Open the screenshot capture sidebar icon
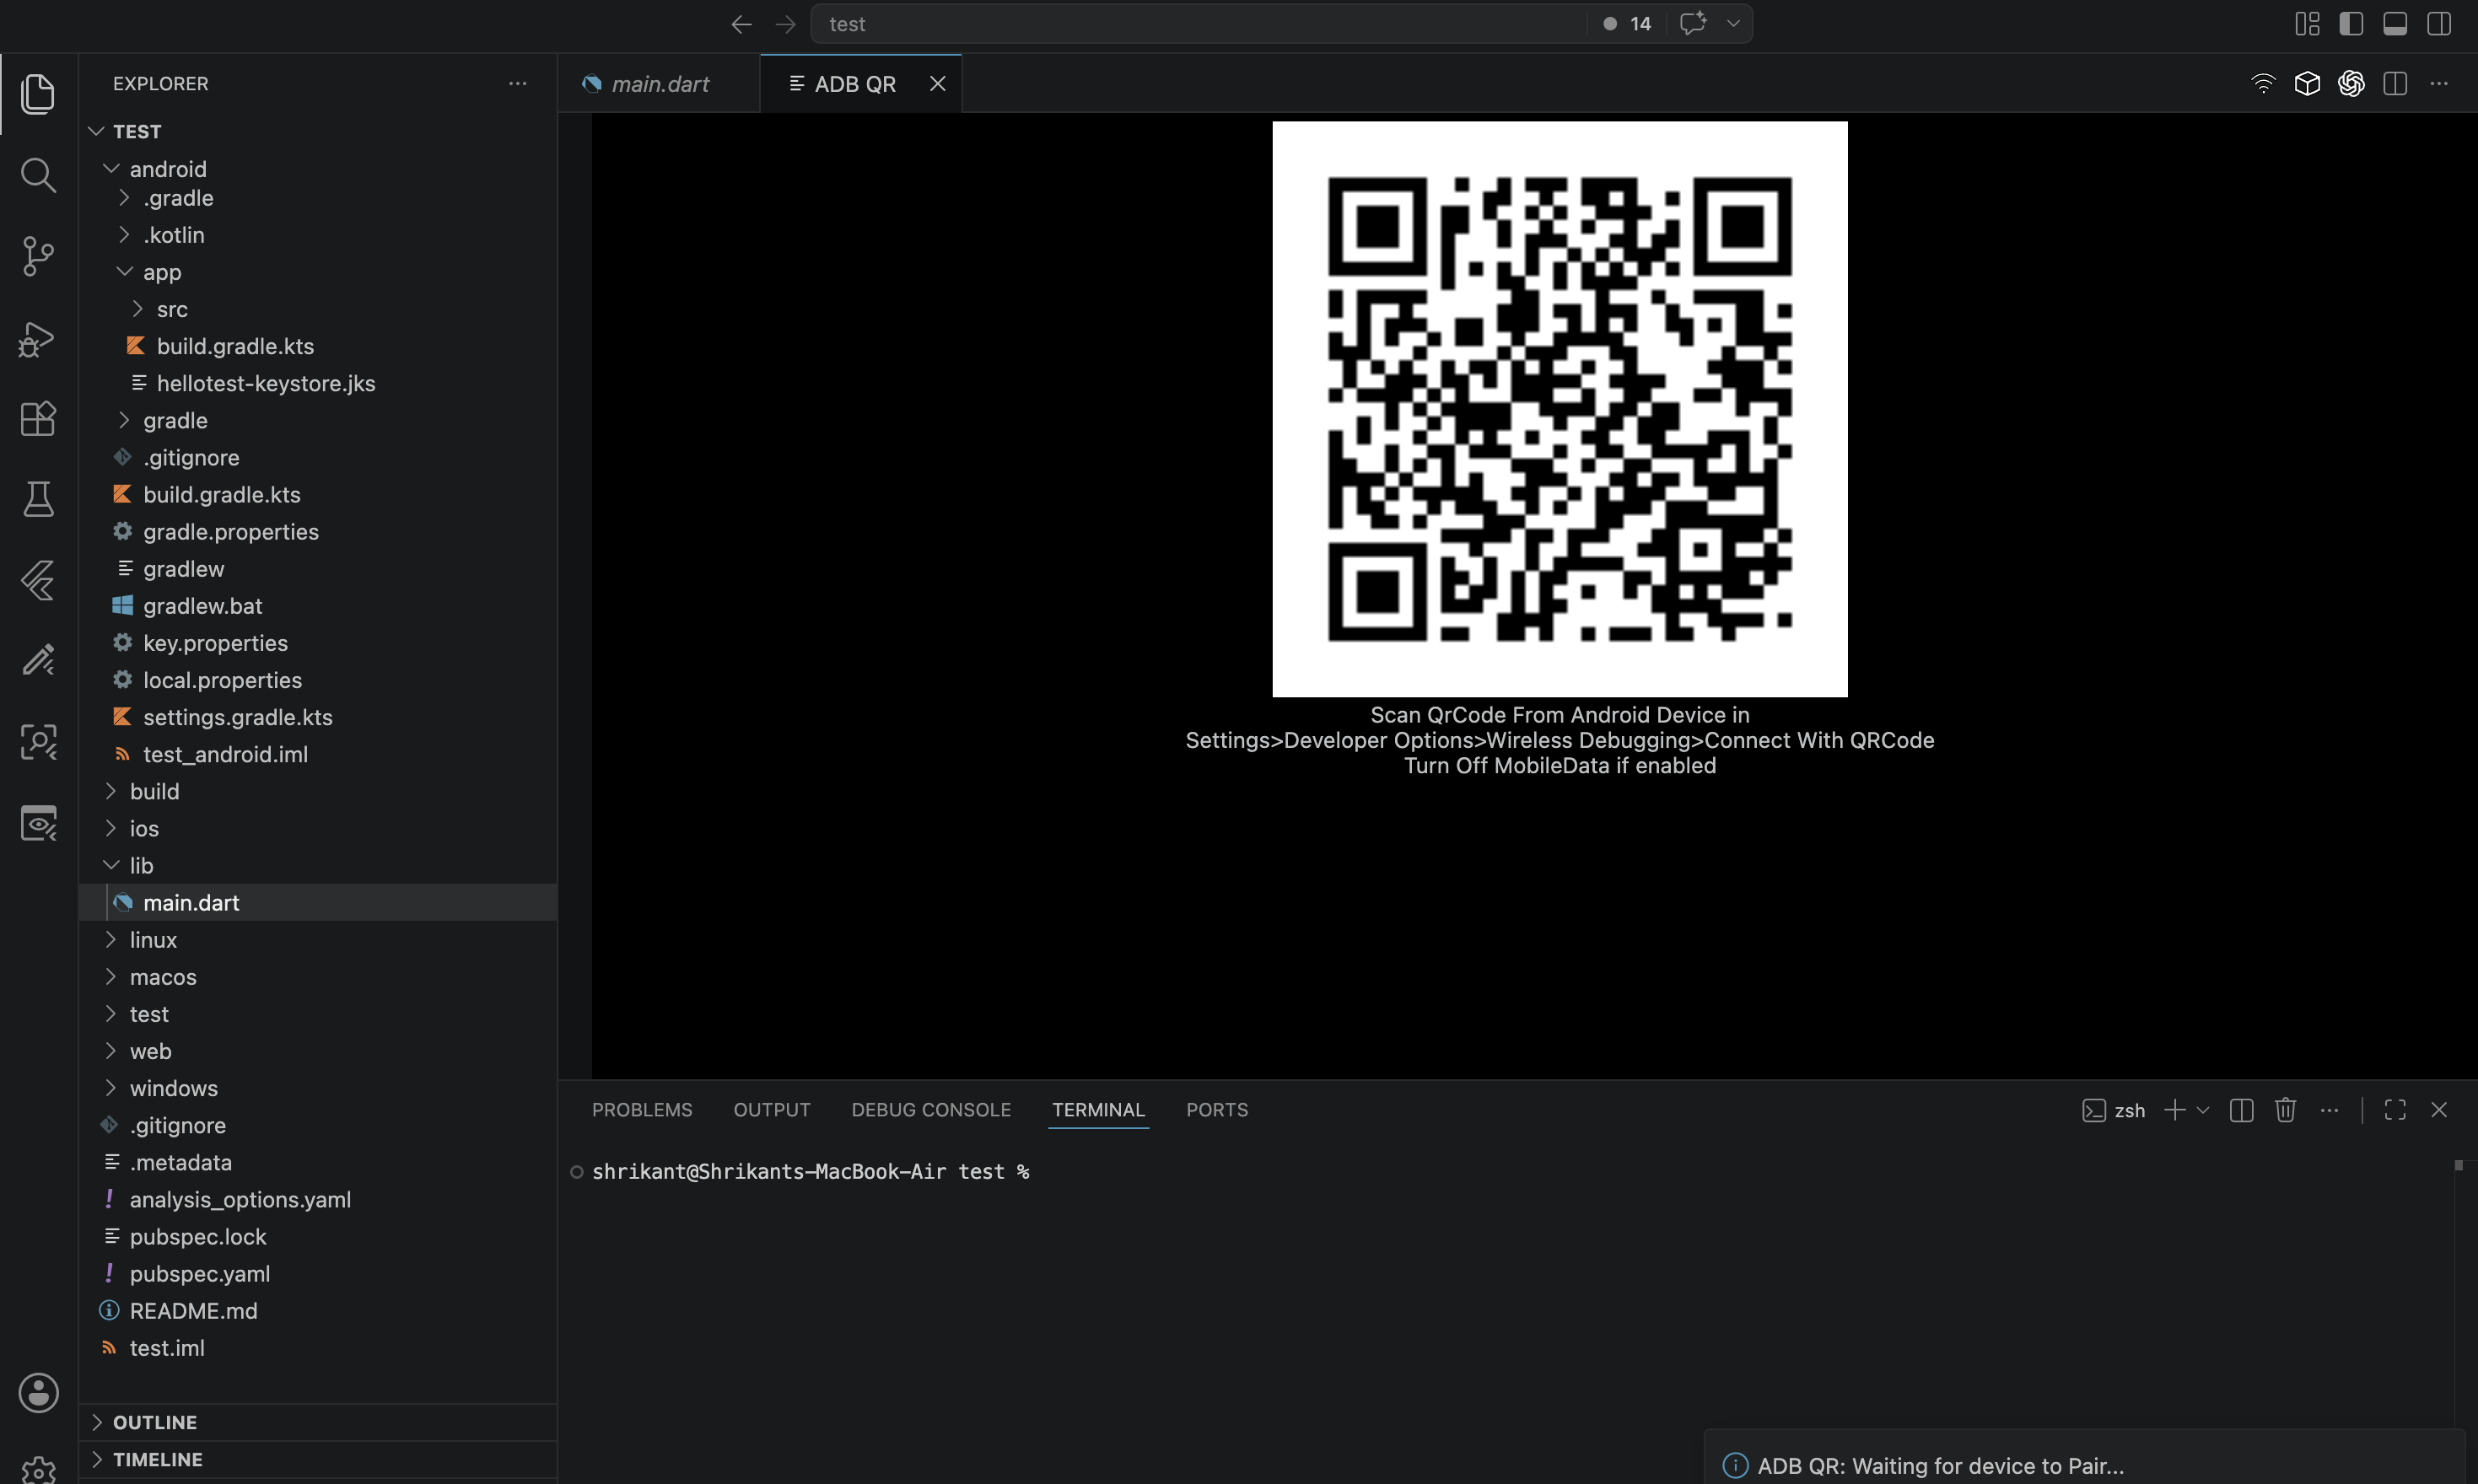The width and height of the screenshot is (2478, 1484). (x=38, y=742)
